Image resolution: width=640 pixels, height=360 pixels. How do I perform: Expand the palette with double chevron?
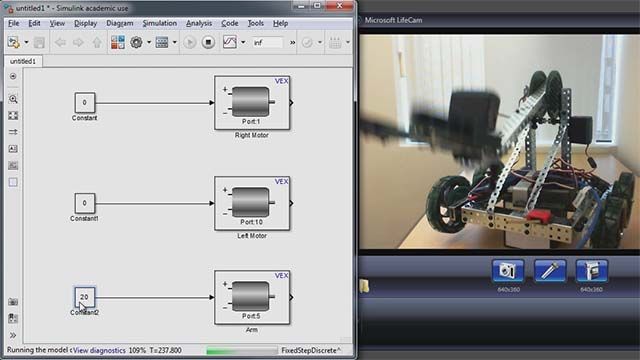[13, 335]
